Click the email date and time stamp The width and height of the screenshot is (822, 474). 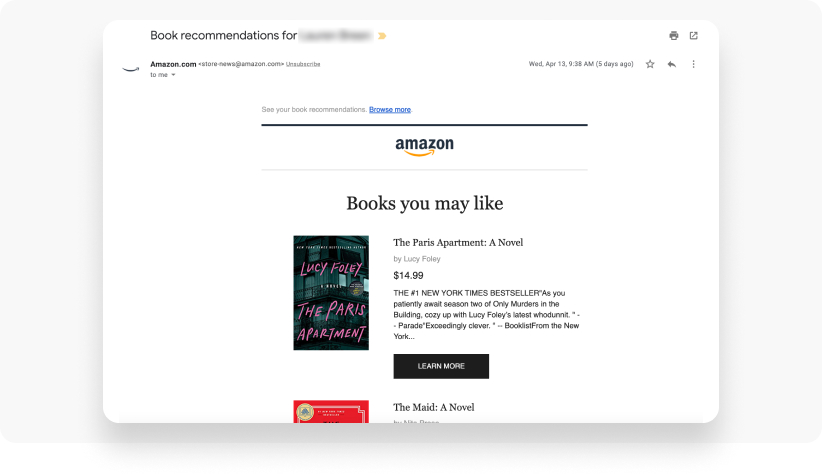coord(581,64)
